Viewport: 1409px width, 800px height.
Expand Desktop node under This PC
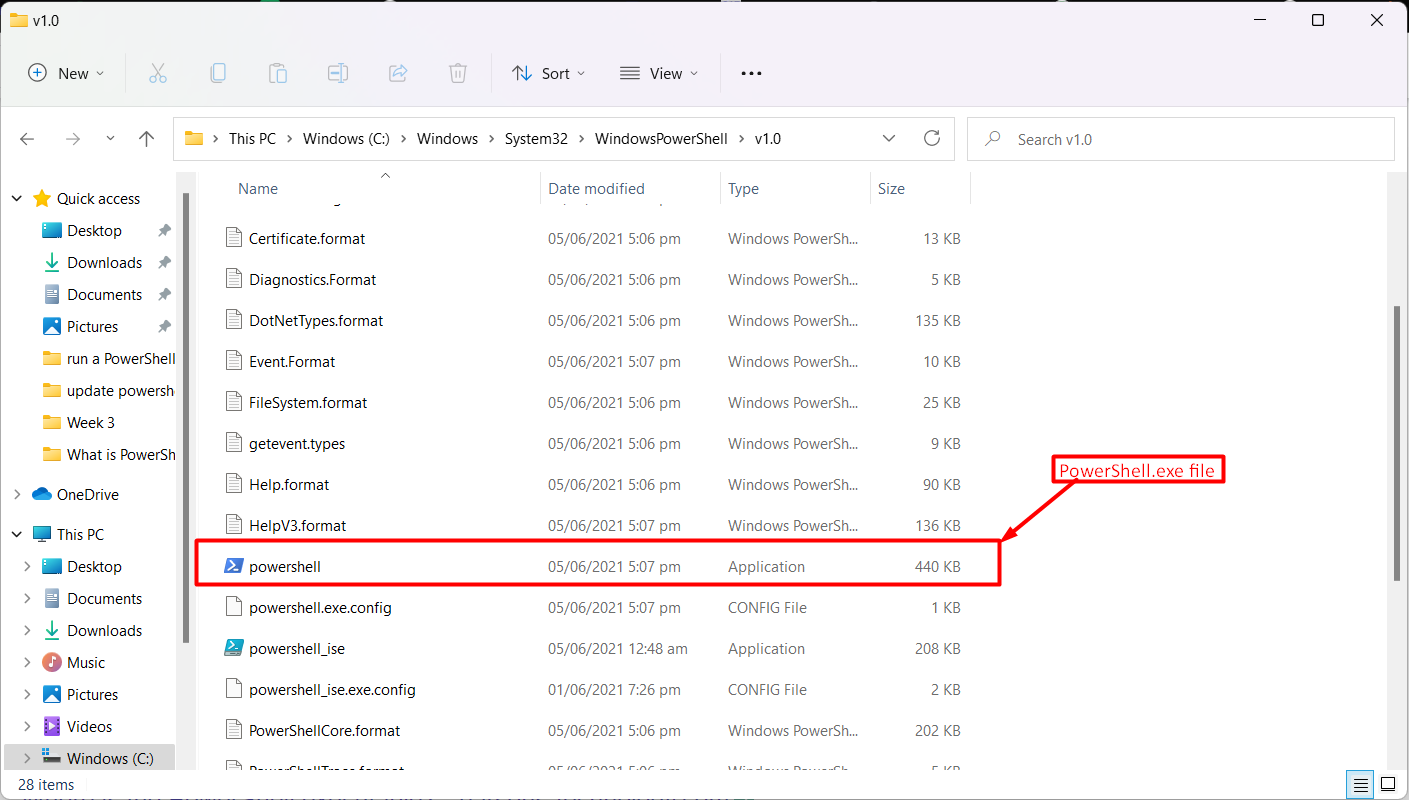pos(28,566)
